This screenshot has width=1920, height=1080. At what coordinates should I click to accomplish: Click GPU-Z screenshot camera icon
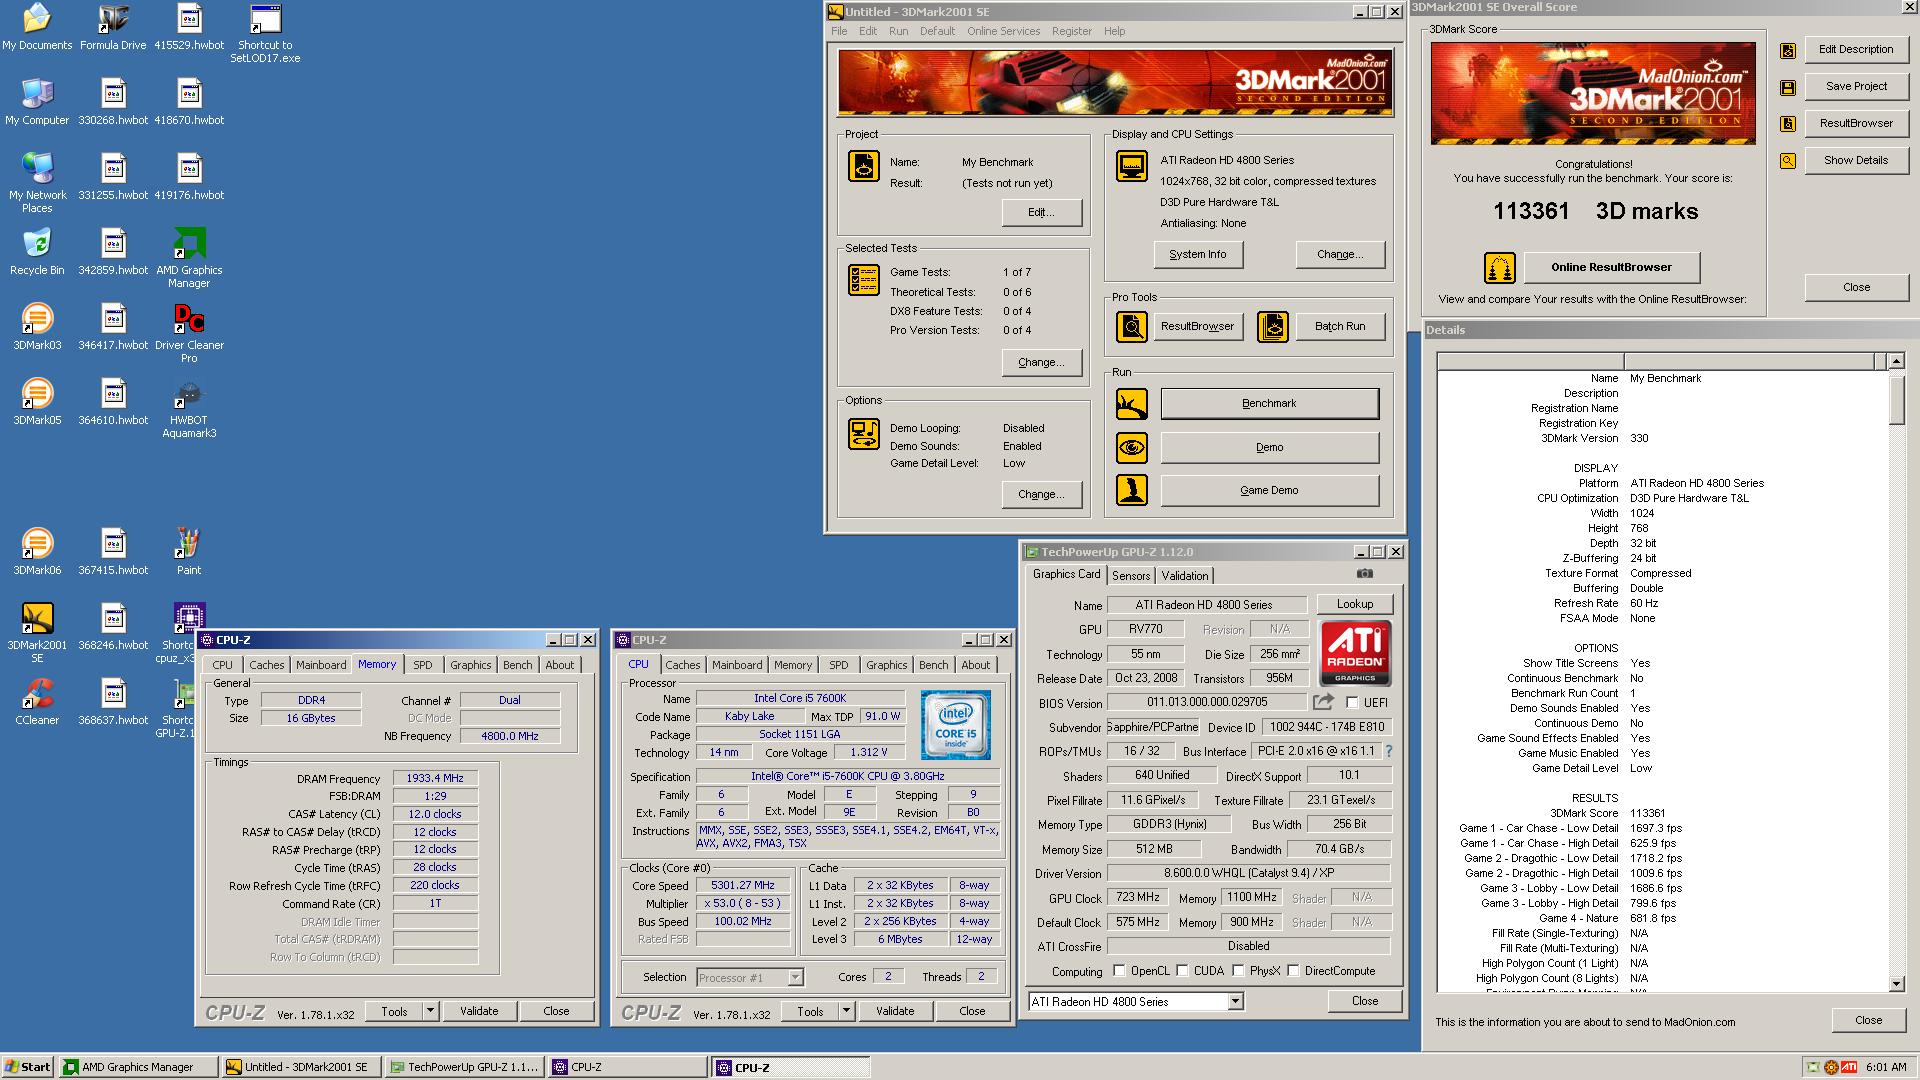[x=1365, y=574]
